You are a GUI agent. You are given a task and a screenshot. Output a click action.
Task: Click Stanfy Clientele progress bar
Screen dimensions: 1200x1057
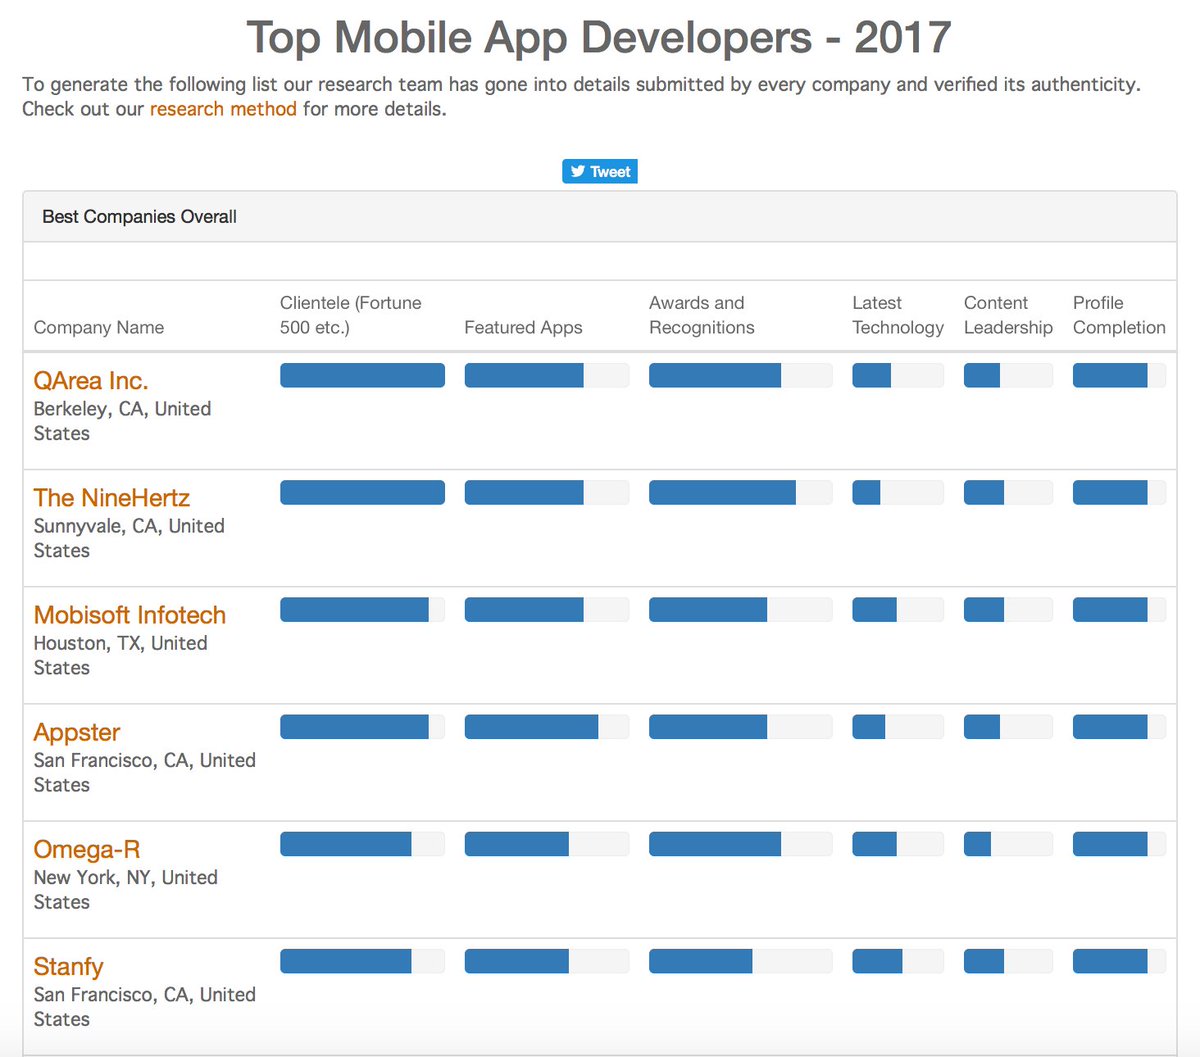tap(362, 961)
